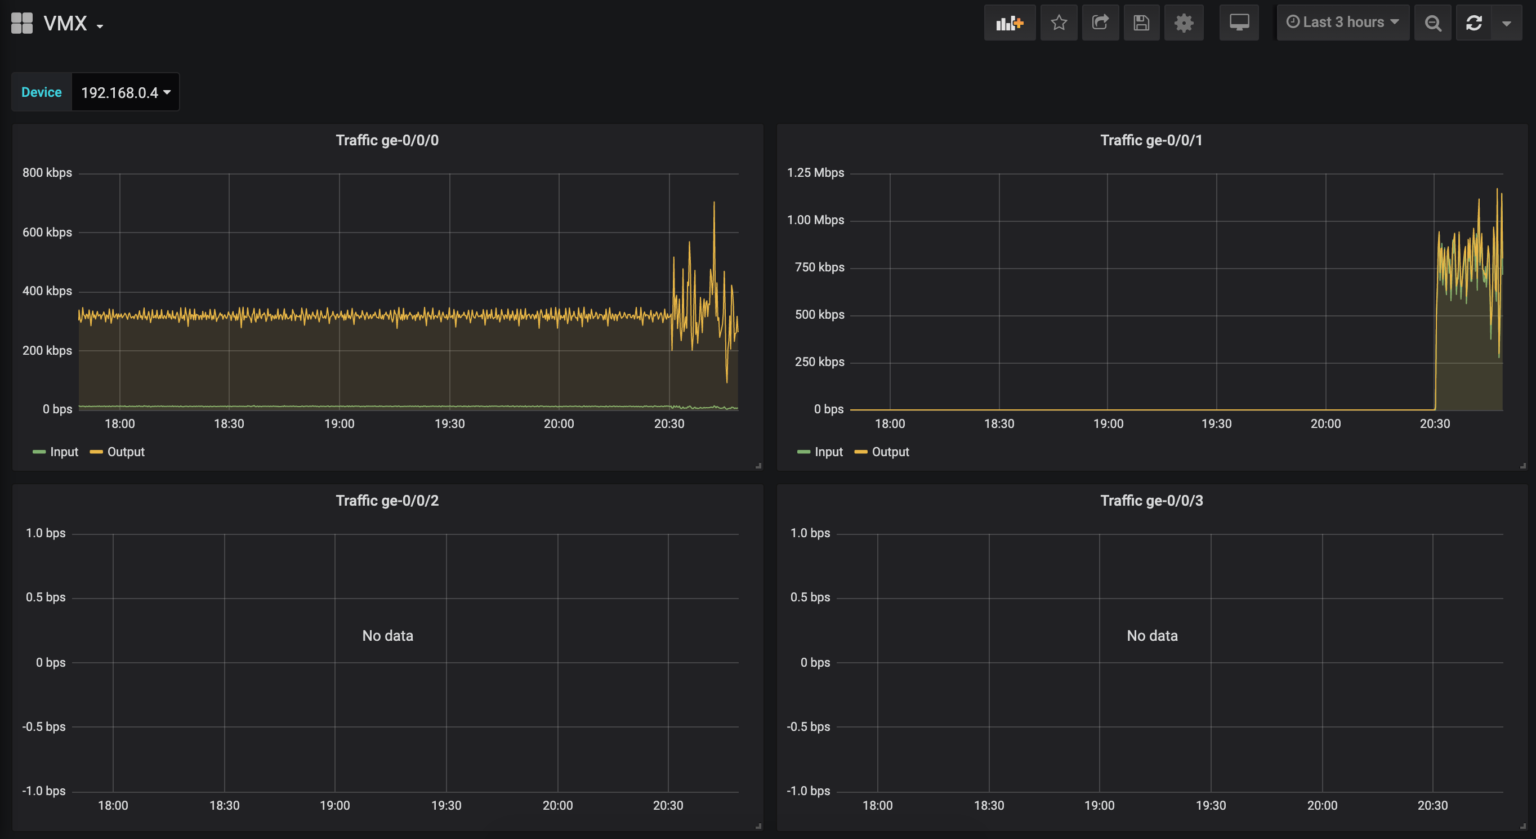Zoom out the time range with magnifier icon
1536x839 pixels.
click(1432, 22)
